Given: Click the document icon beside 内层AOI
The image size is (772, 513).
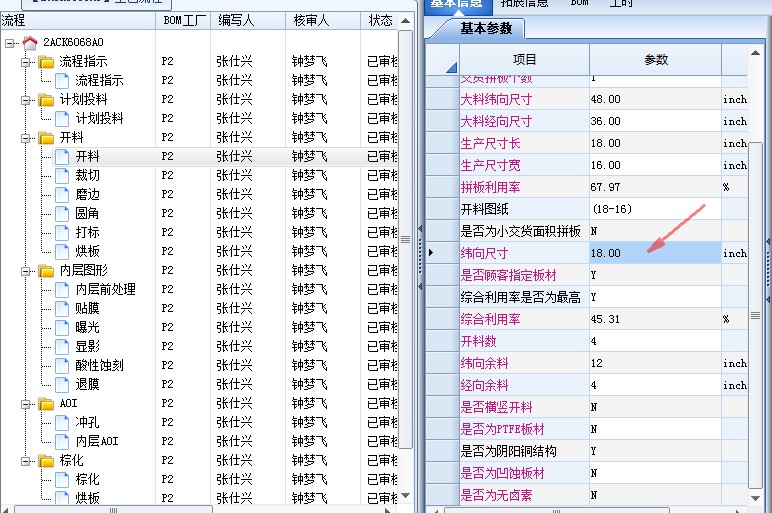Looking at the screenshot, I should [x=62, y=442].
